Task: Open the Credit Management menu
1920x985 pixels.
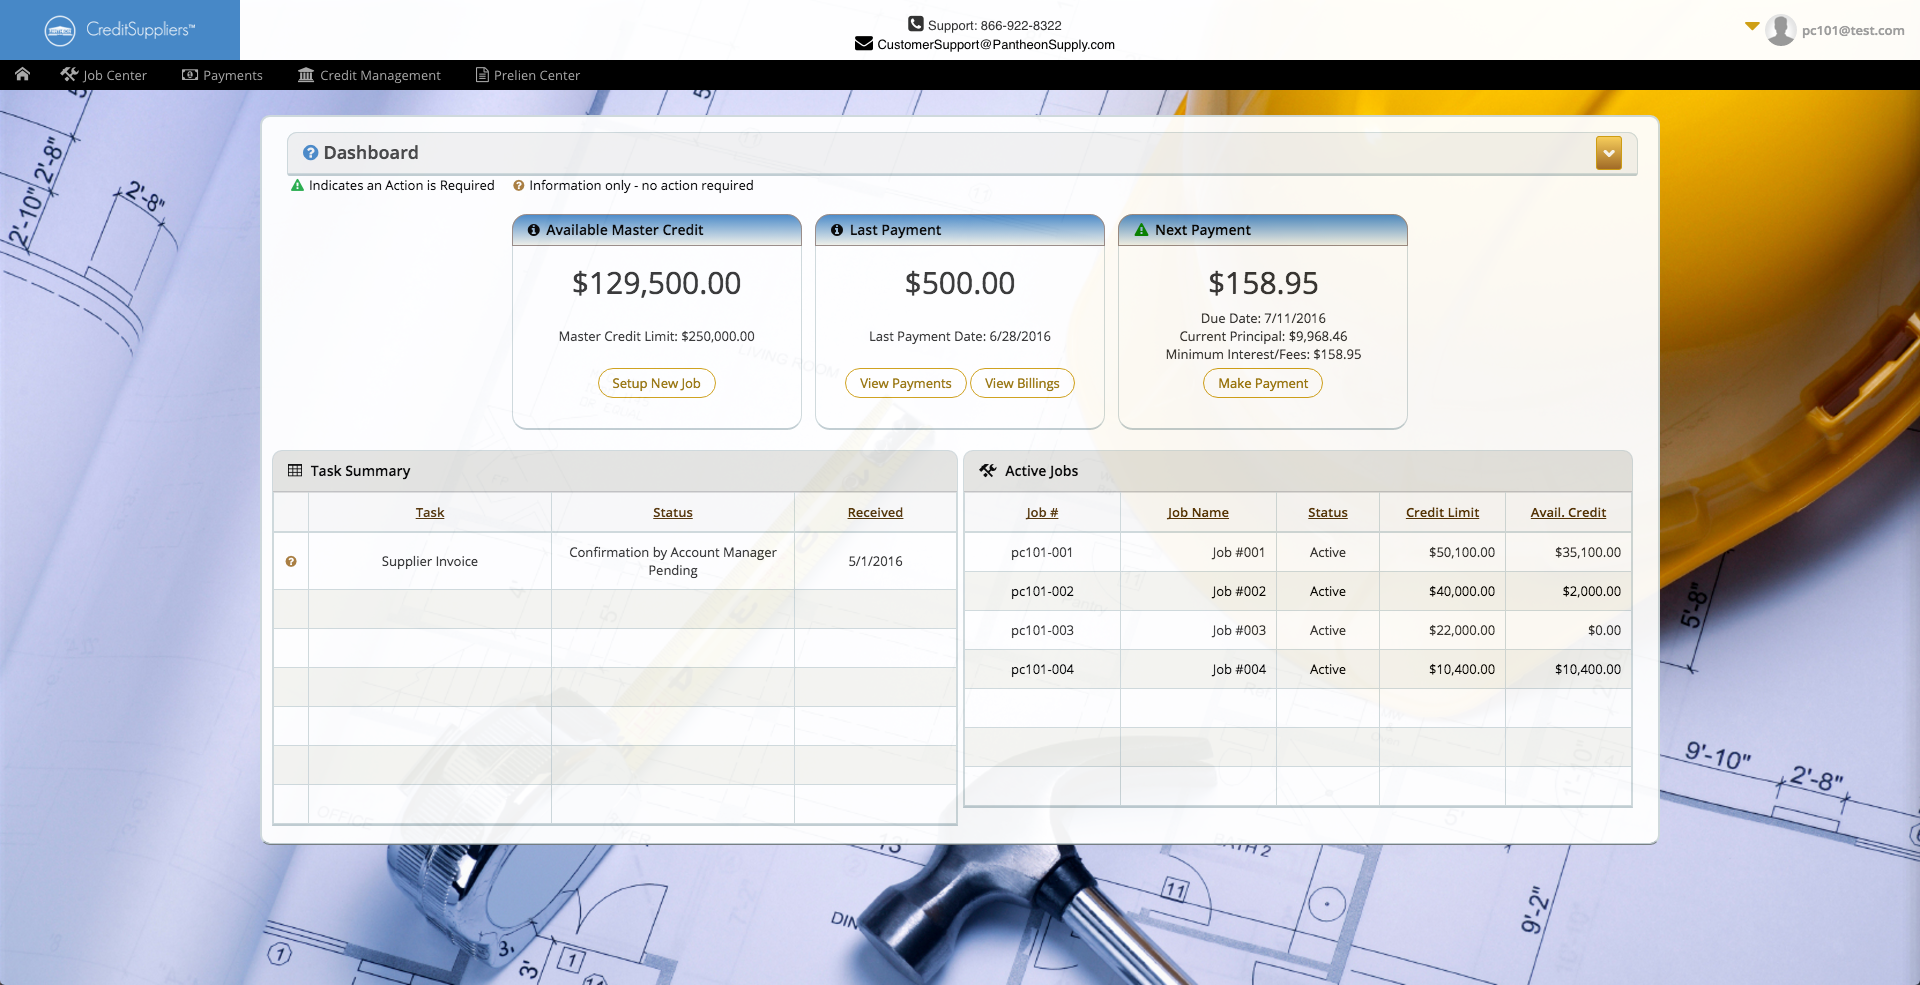Action: 369,75
